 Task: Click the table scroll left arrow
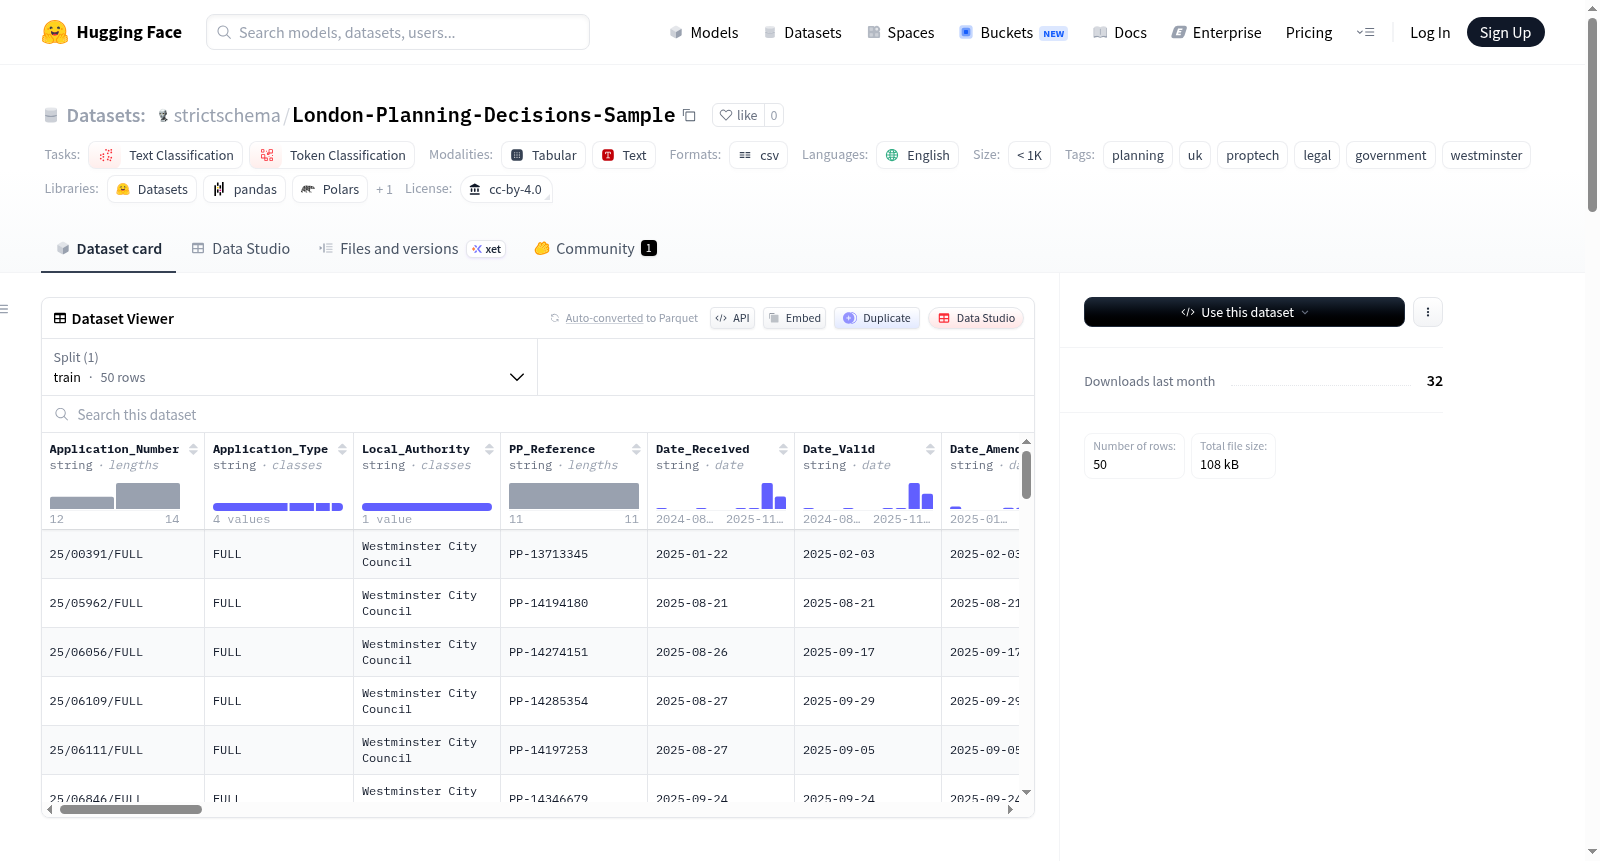point(50,809)
